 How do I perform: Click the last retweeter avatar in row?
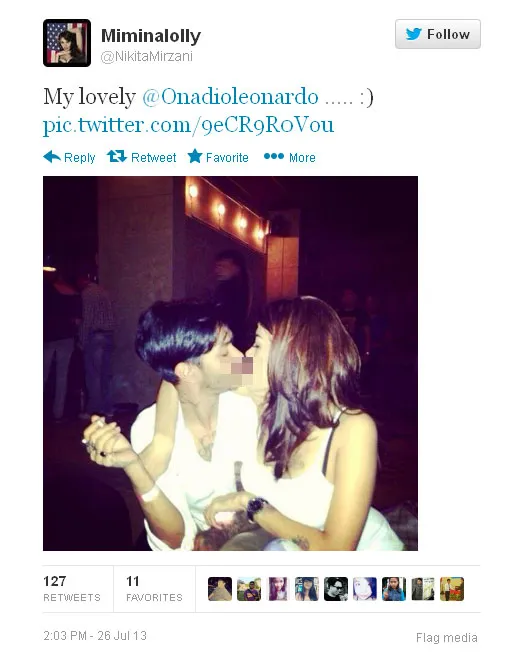click(x=452, y=588)
